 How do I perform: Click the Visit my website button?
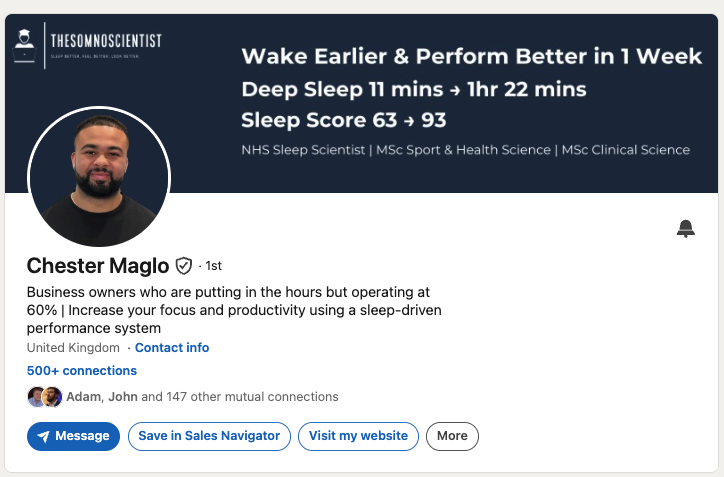point(358,436)
